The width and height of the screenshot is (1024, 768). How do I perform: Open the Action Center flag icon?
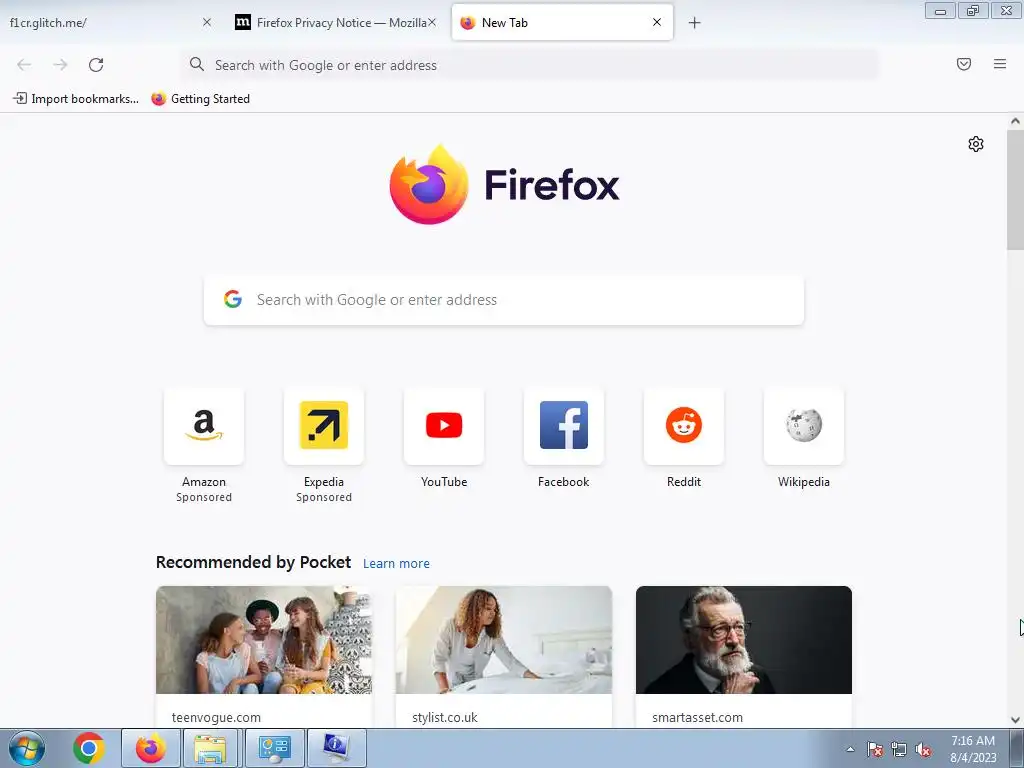[x=875, y=749]
